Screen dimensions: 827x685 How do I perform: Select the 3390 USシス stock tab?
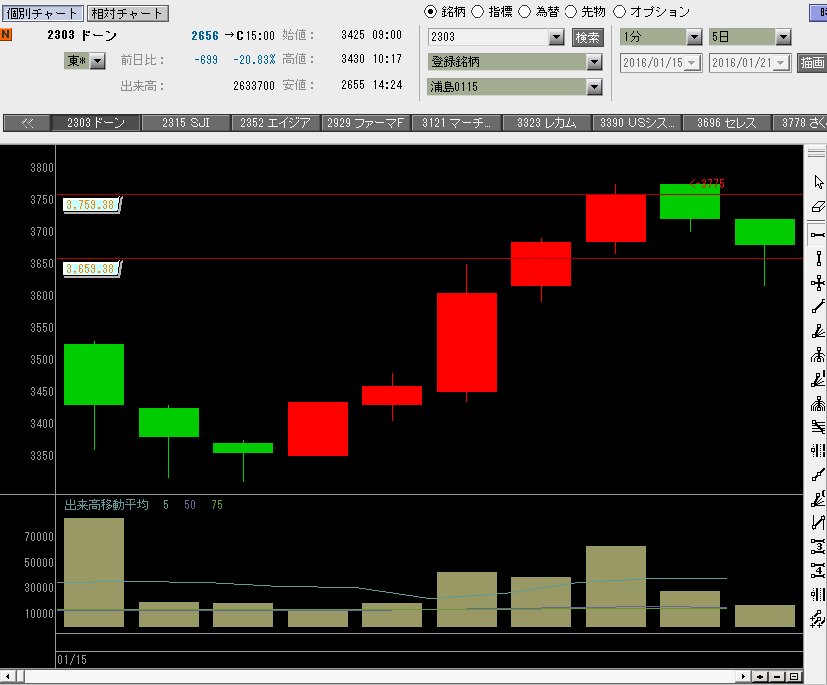(637, 123)
